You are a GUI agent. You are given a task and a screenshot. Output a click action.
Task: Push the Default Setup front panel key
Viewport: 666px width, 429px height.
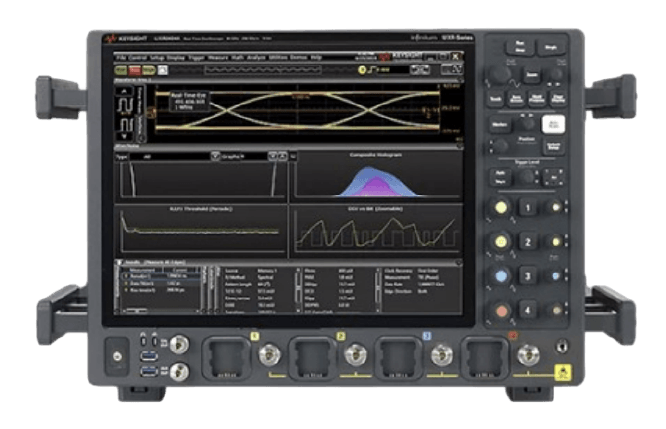pos(553,147)
